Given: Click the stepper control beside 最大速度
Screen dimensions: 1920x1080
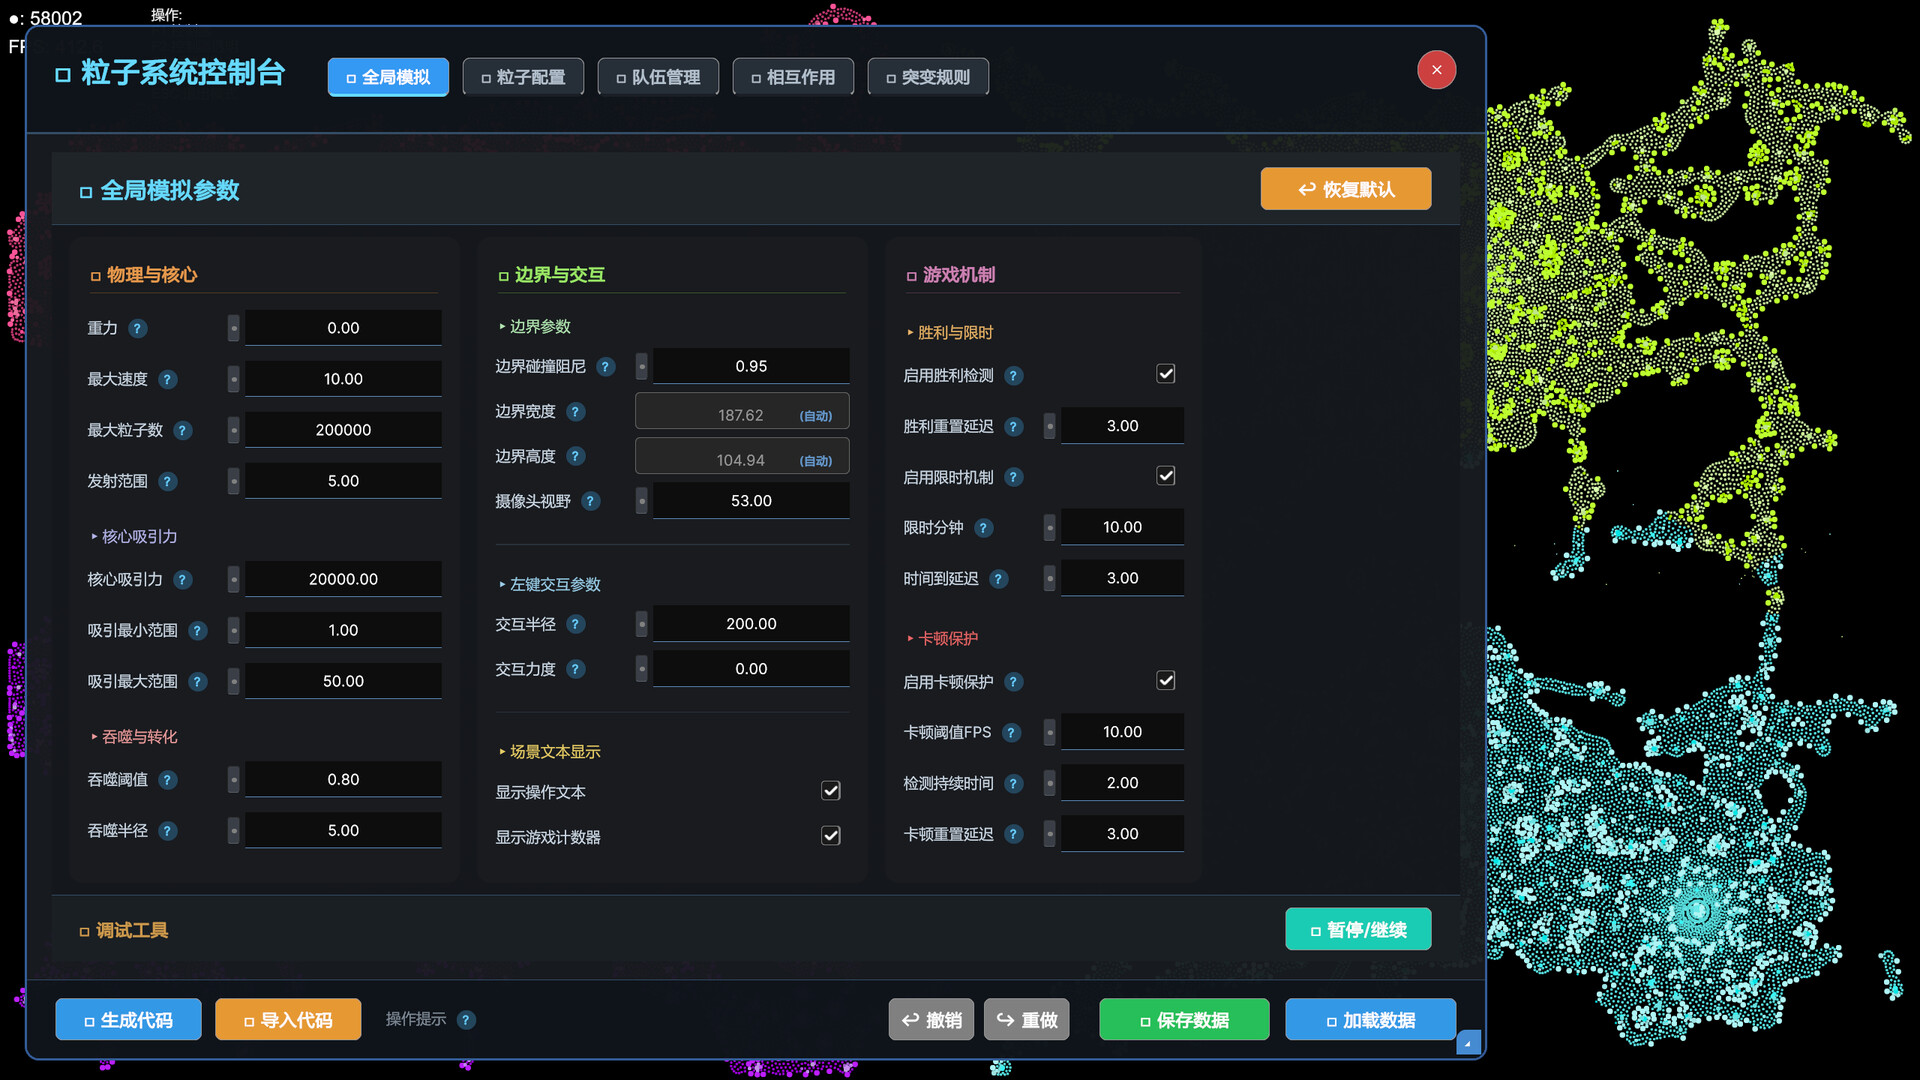Looking at the screenshot, I should (233, 379).
